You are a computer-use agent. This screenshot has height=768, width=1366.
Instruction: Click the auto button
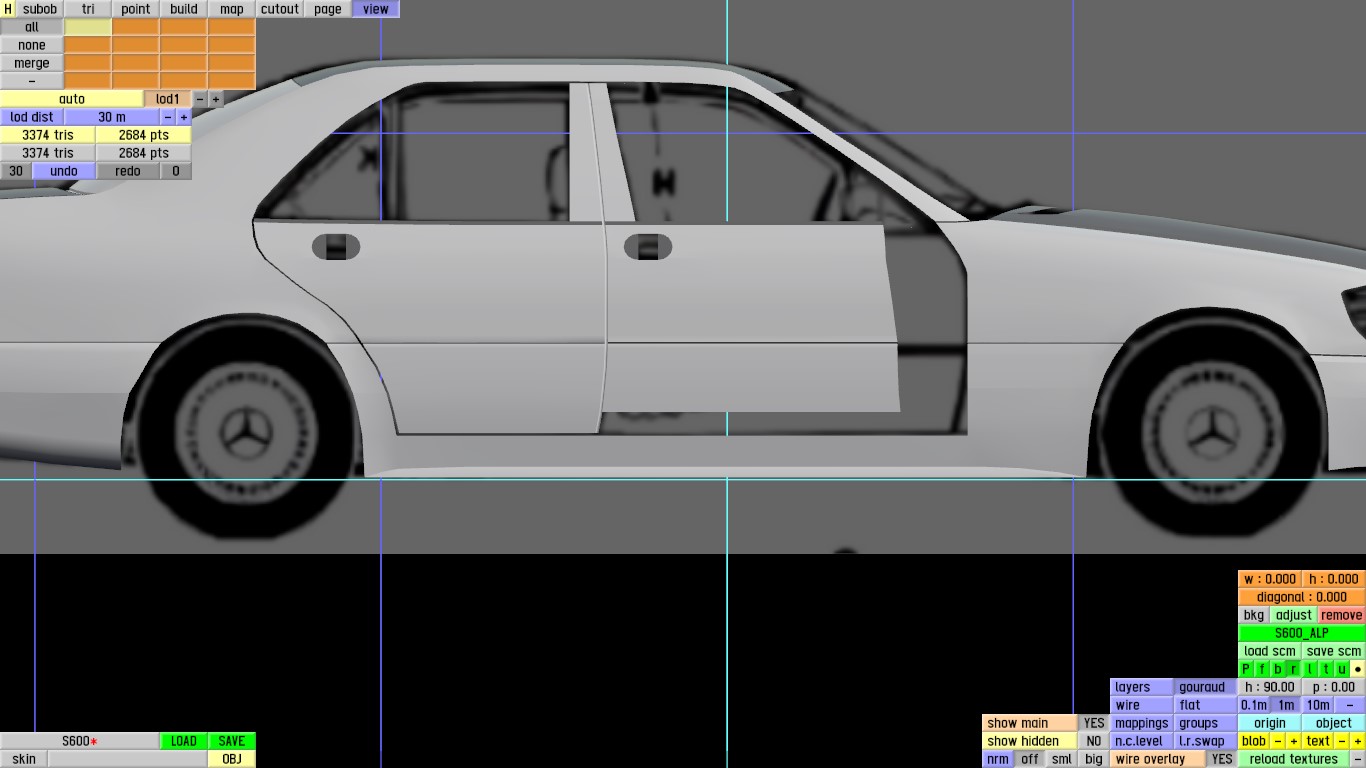72,99
